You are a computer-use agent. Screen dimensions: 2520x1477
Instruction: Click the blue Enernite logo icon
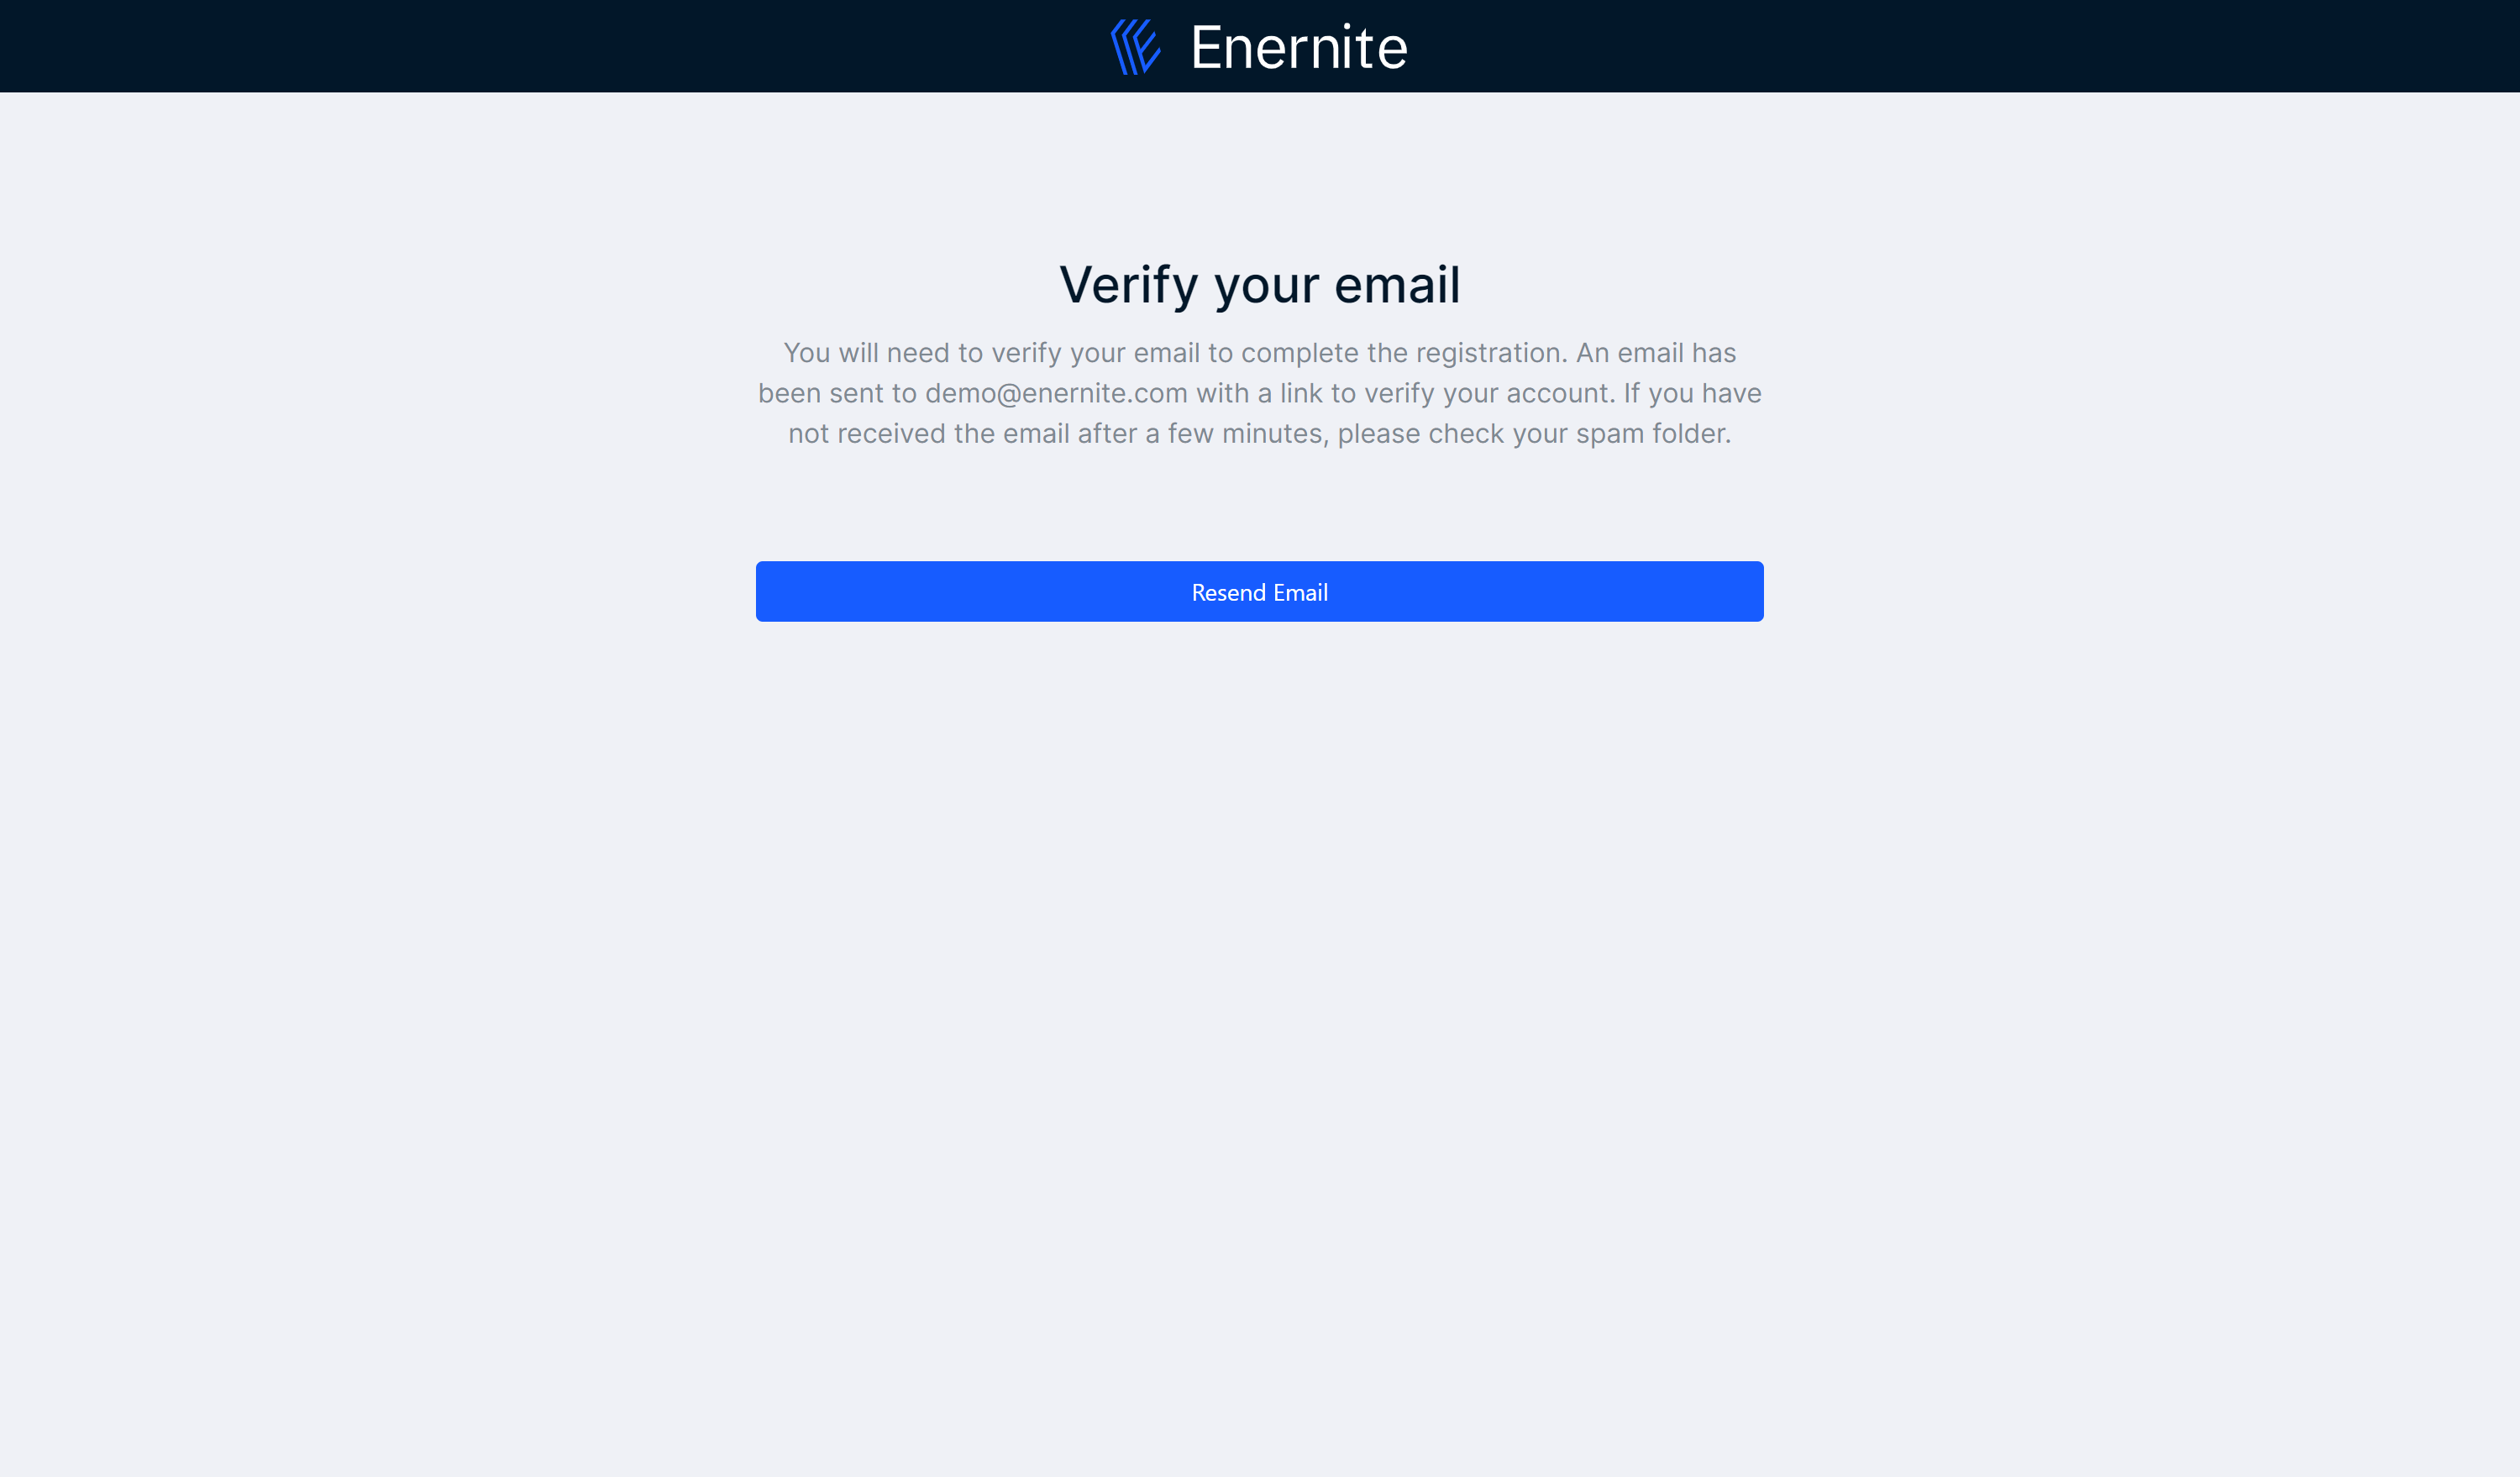pos(1136,47)
